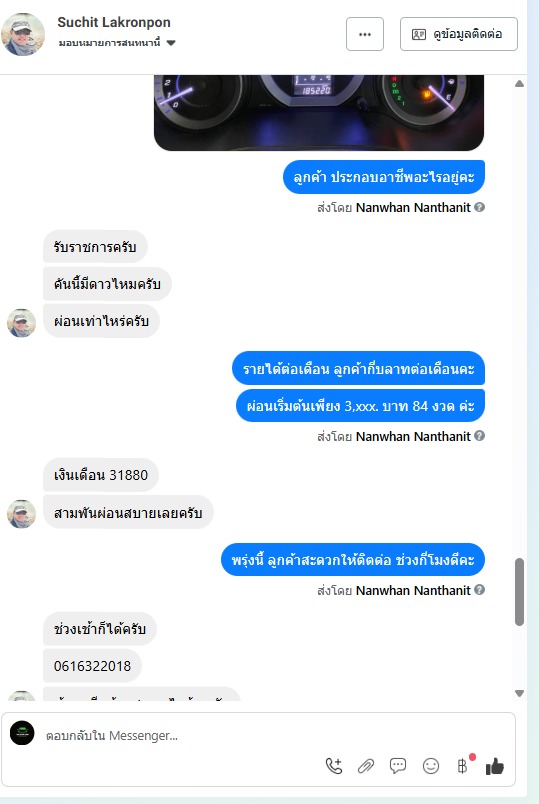Click the view contact info button
The height and width of the screenshot is (804, 539).
[458, 34]
